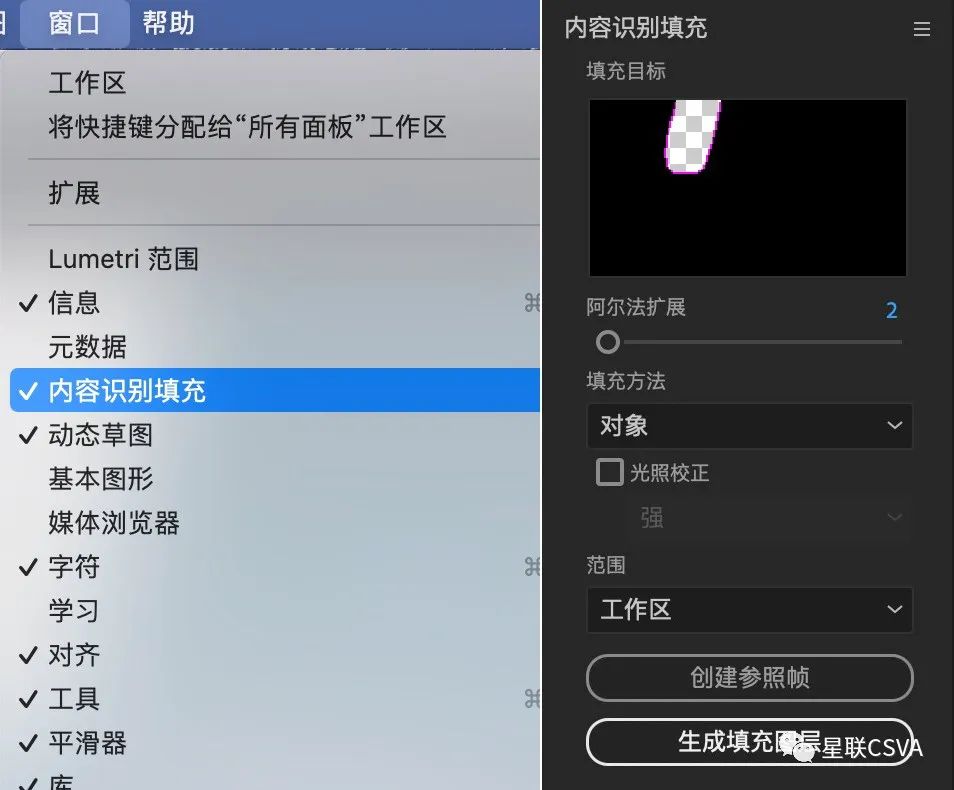
Task: Open the 填充方法 dropdown showing 对象
Action: 750,426
